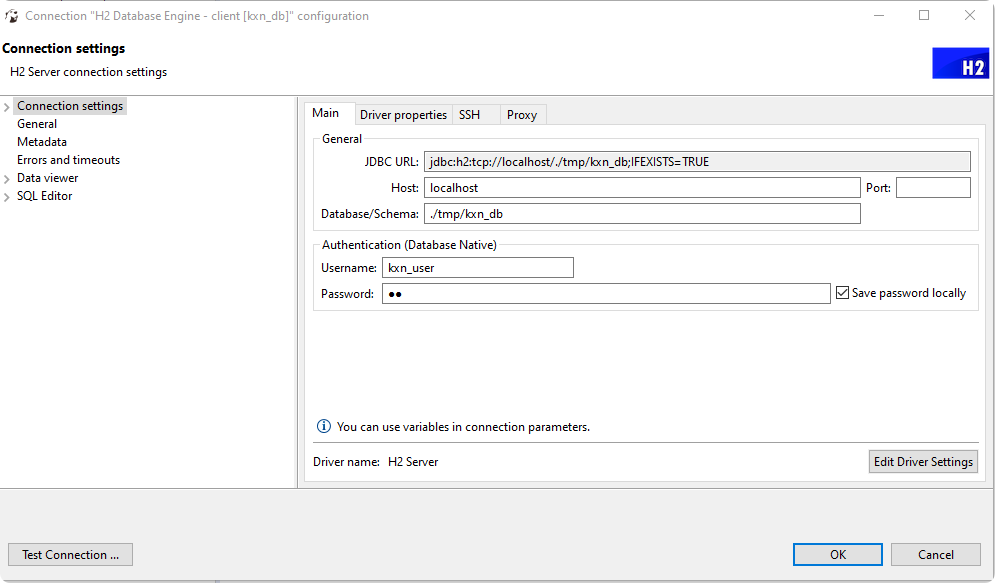
Task: Confirm with the OK button
Action: (x=838, y=554)
